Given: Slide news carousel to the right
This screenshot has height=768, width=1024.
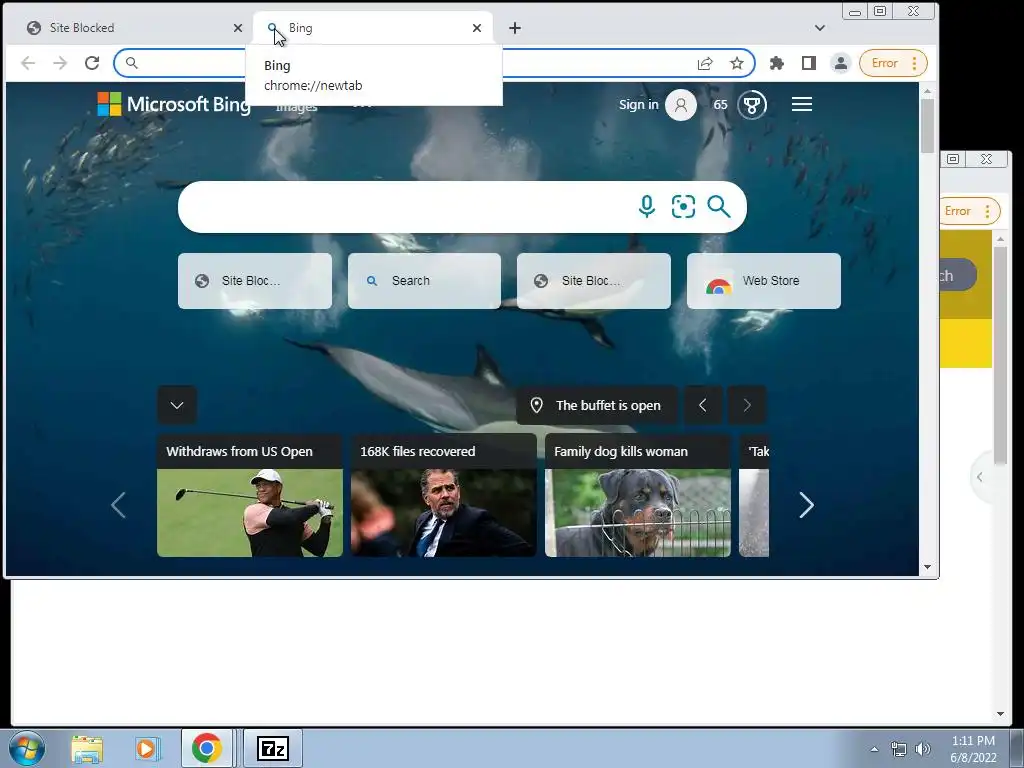Looking at the screenshot, I should (807, 505).
